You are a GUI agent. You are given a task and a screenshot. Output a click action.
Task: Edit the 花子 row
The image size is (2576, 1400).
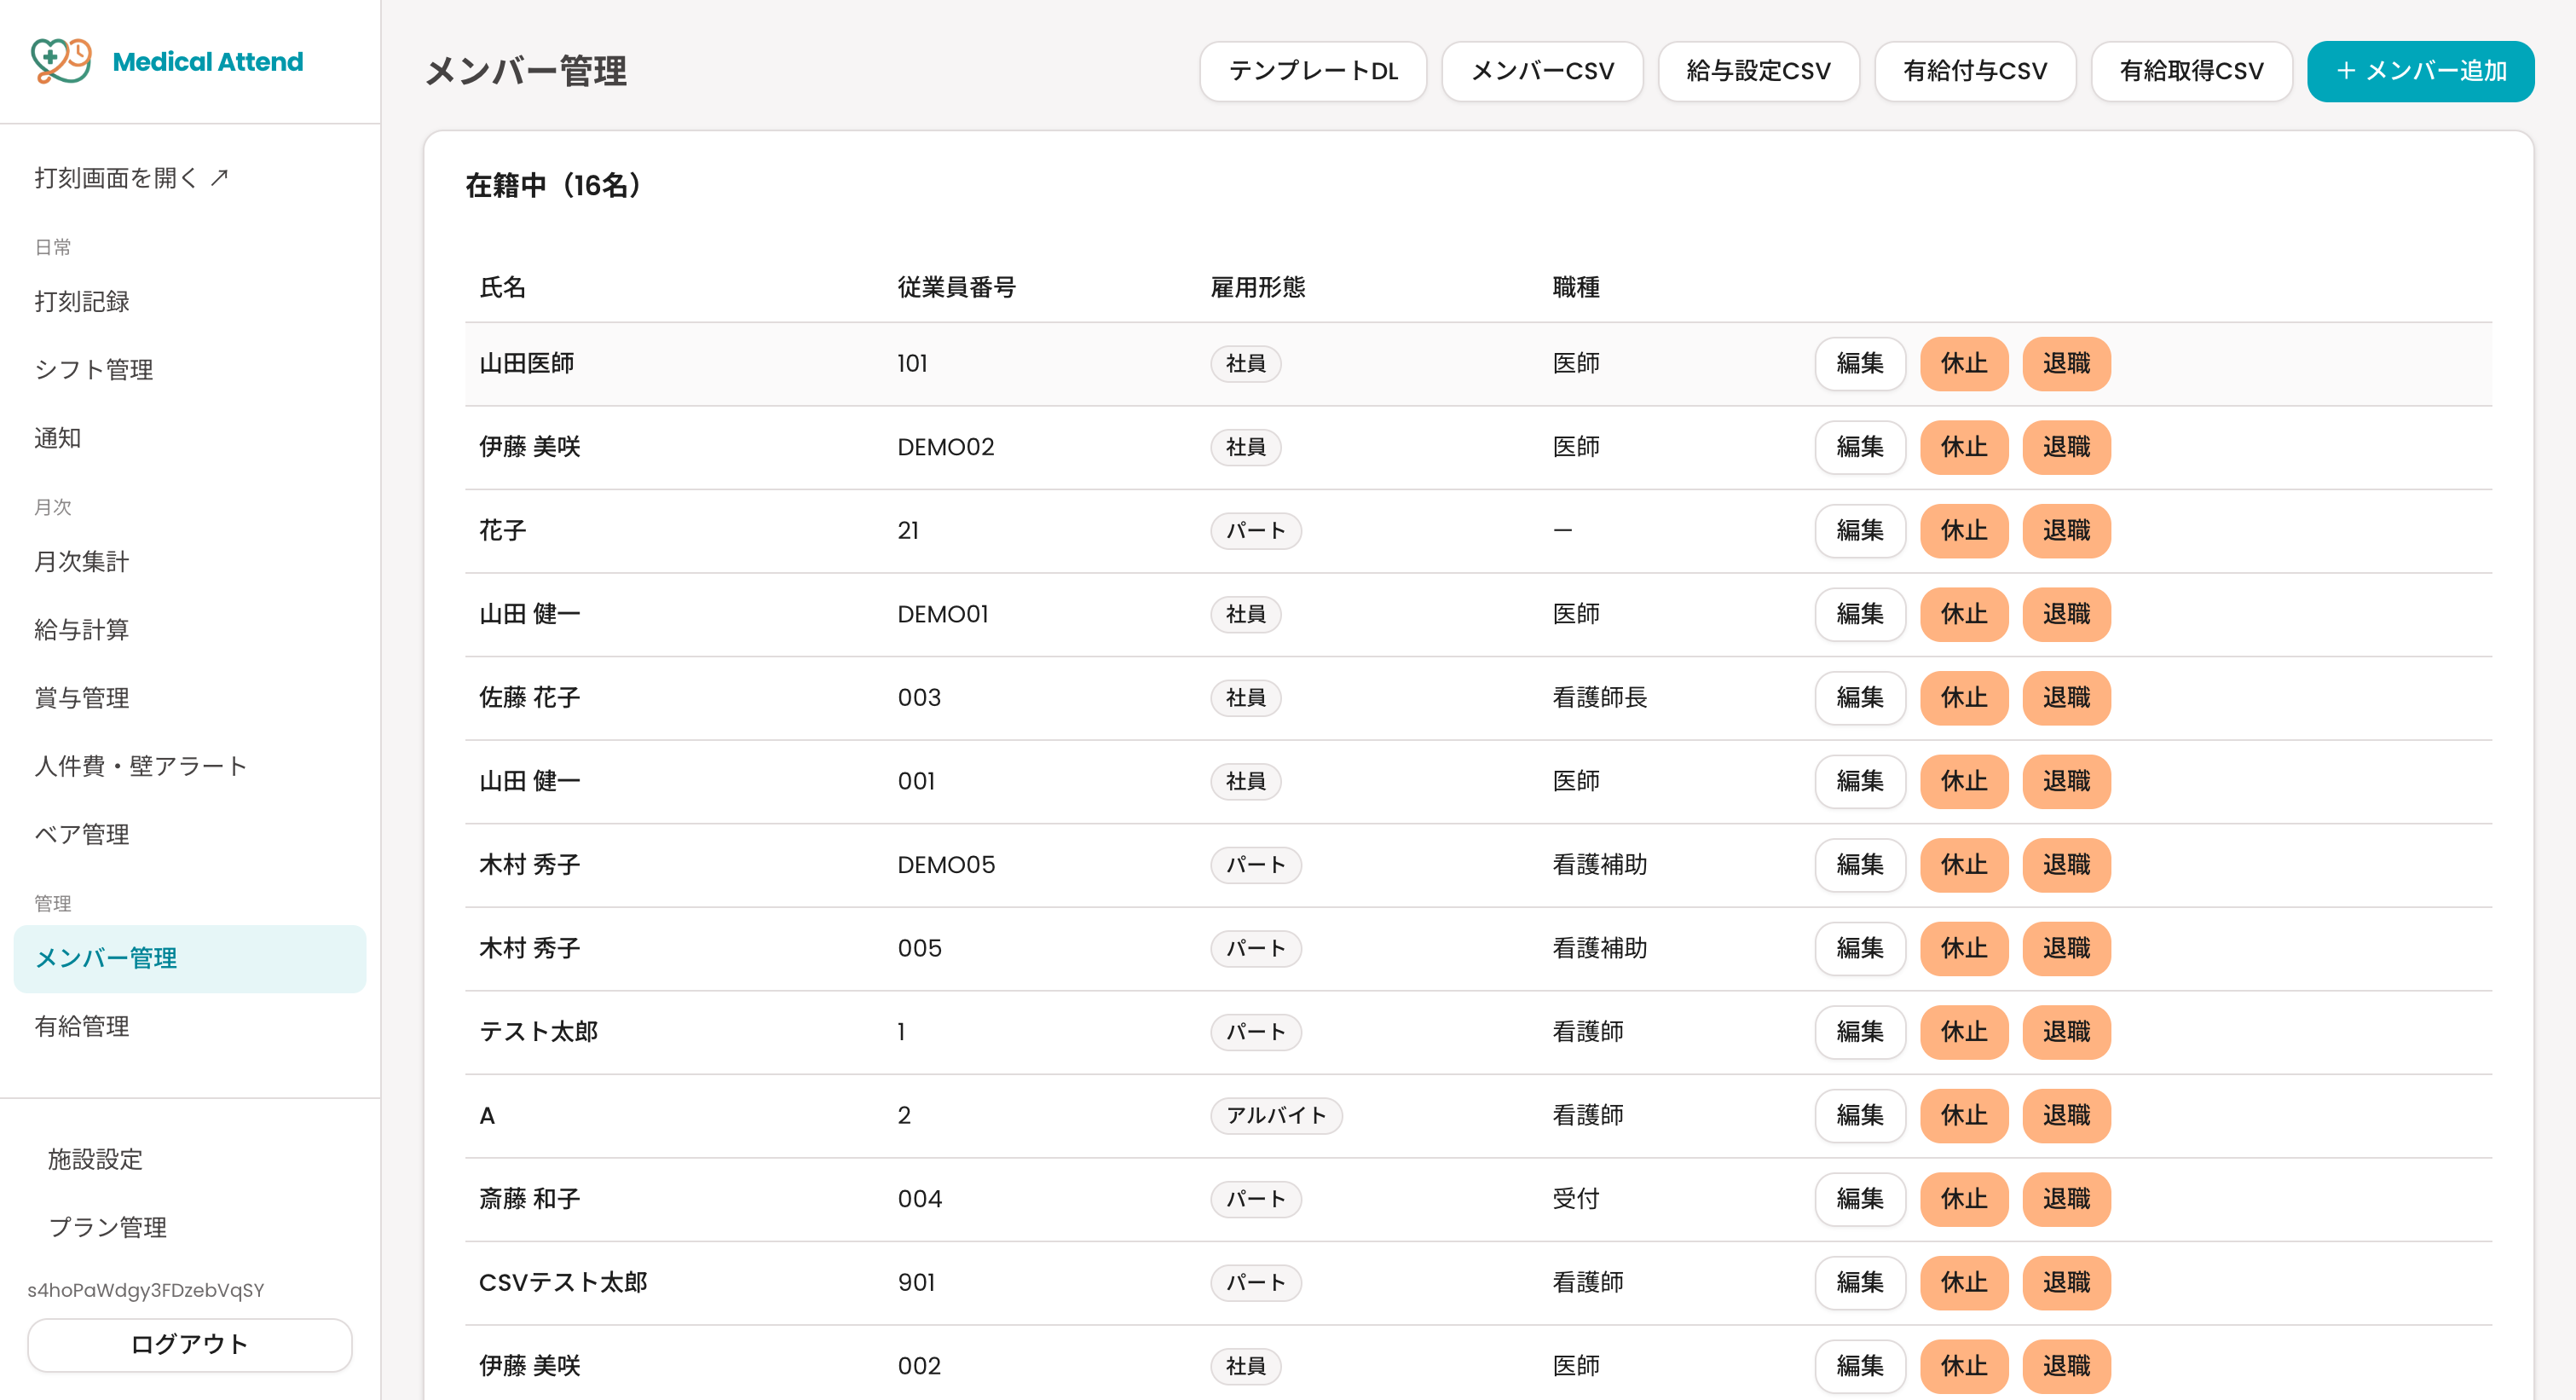pos(1860,530)
